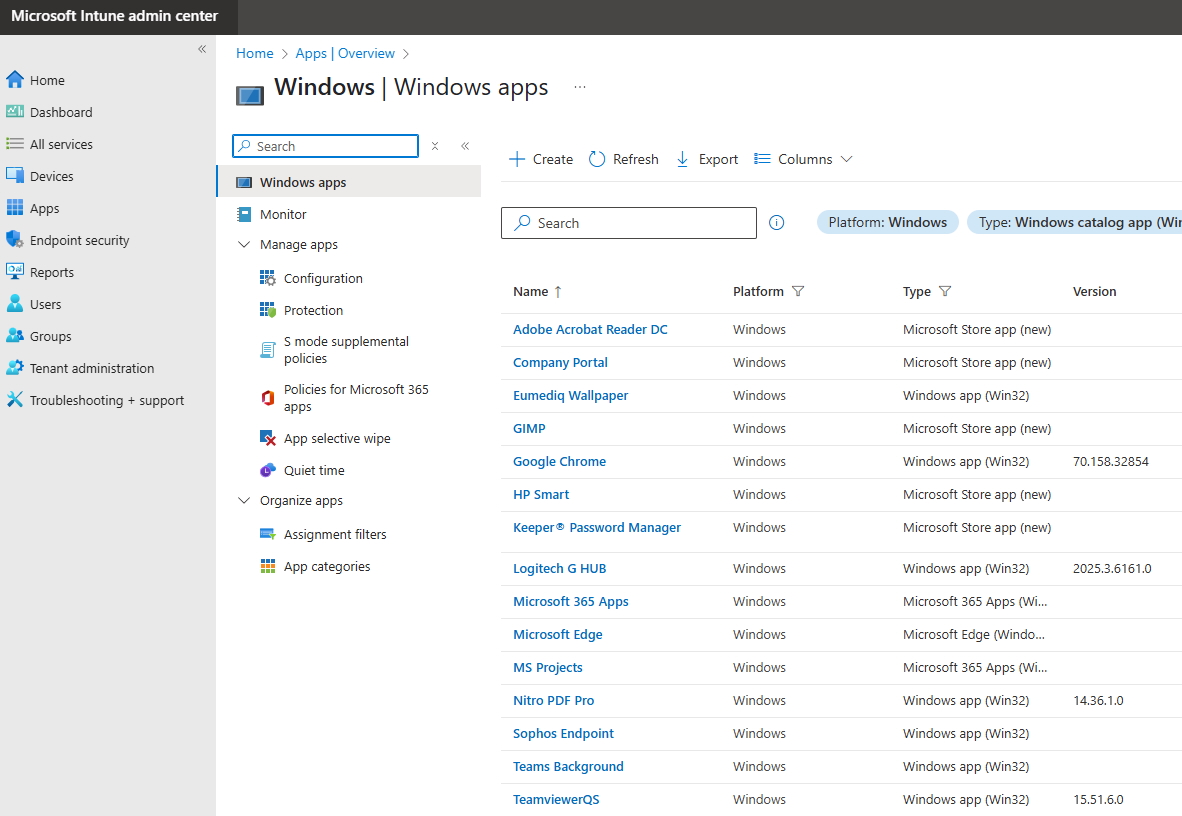Screen dimensions: 1182x816
Task: Go to Apps | Overview breadcrumb link
Action: pyautogui.click(x=345, y=54)
